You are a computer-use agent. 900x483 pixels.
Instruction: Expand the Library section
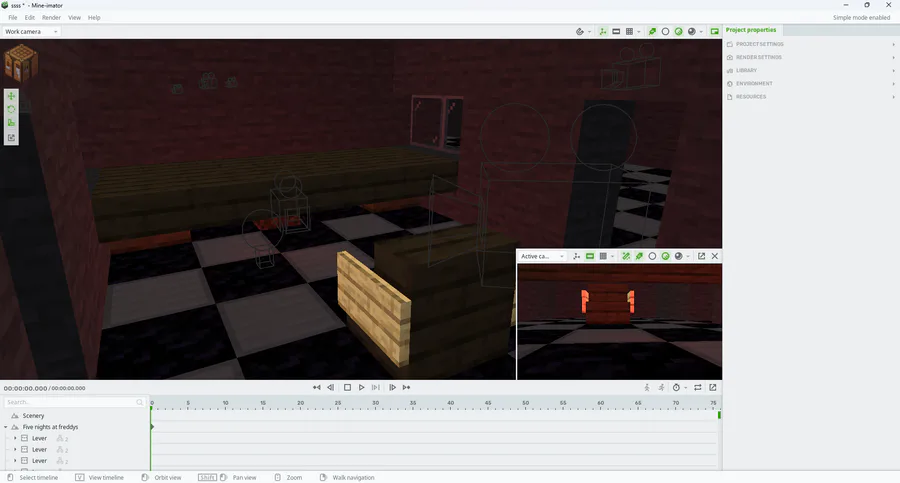pyautogui.click(x=810, y=71)
